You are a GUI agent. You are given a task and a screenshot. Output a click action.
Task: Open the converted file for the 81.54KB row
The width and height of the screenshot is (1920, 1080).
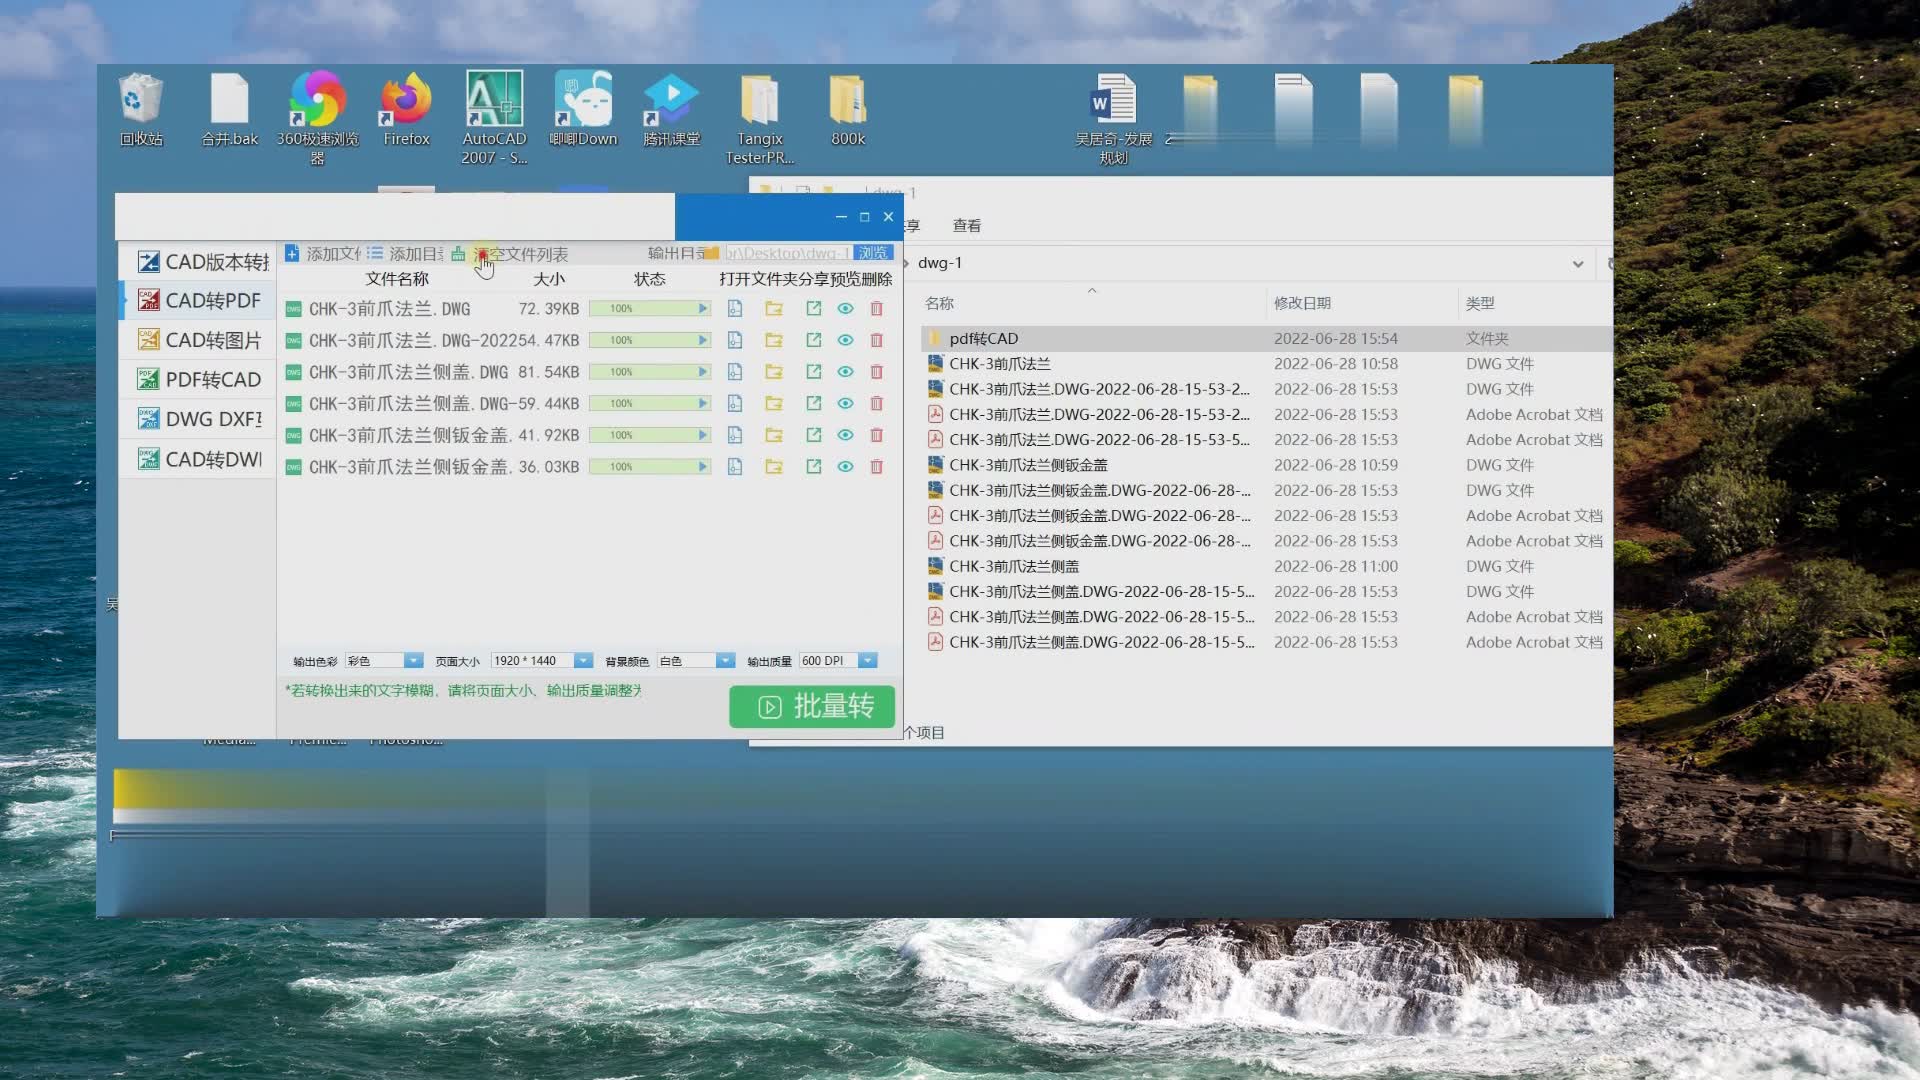click(735, 372)
